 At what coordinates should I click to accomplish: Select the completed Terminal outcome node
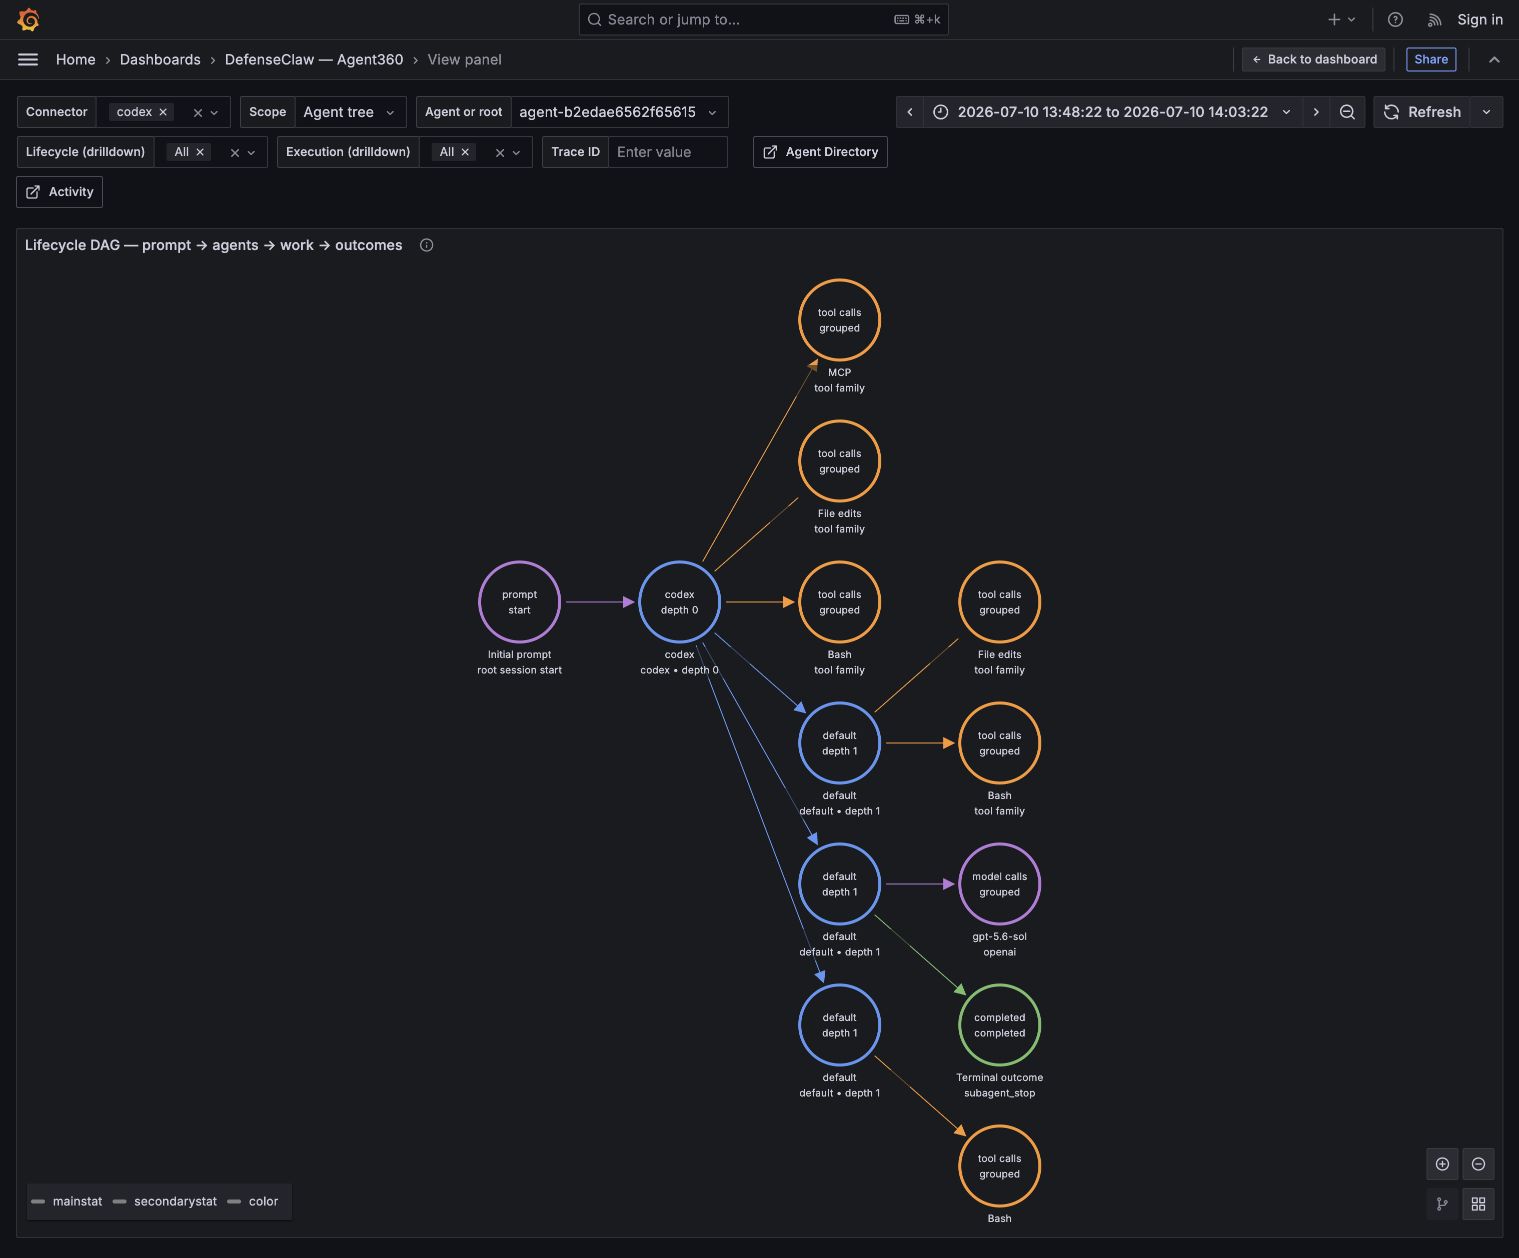pos(999,1025)
